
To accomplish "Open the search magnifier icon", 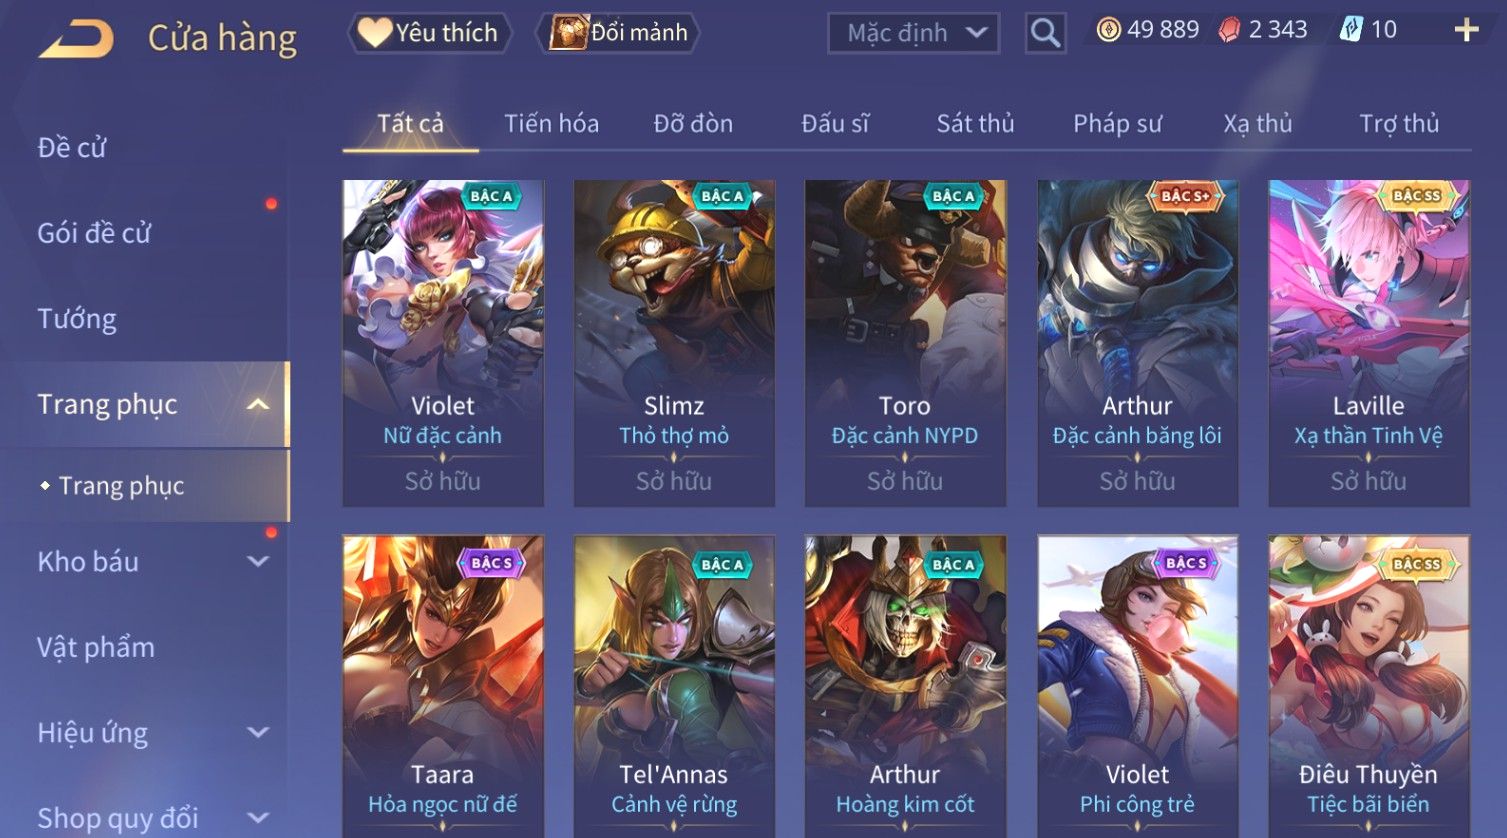I will [1045, 33].
